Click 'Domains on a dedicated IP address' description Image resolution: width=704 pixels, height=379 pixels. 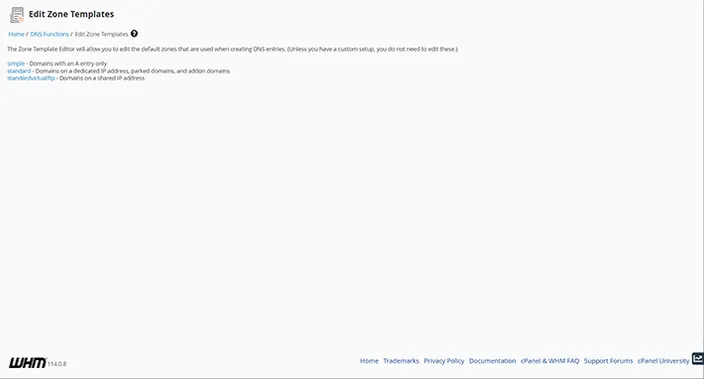click(x=132, y=71)
